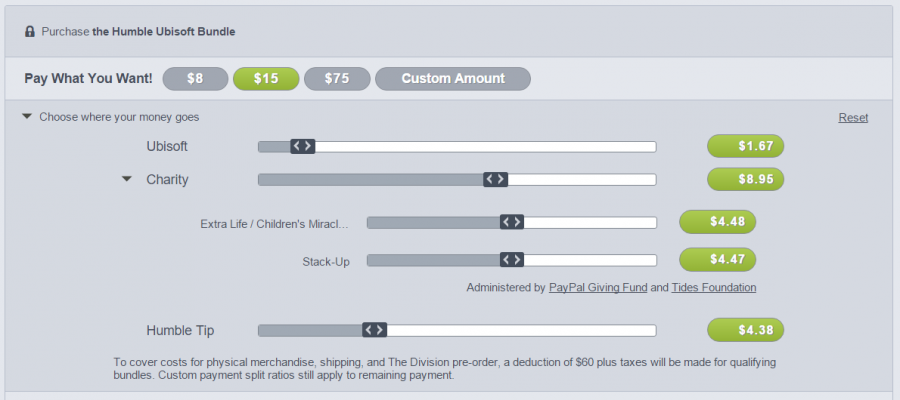Open the PayPal Giving Fund link
This screenshot has width=900, height=400.
(597, 288)
